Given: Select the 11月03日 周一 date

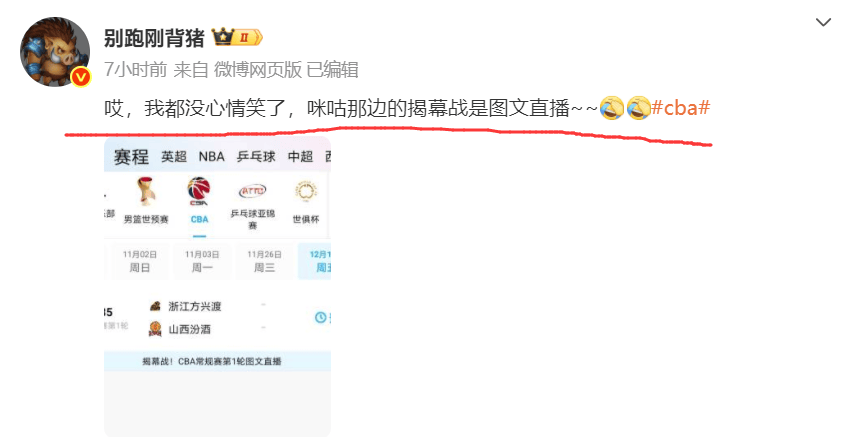Looking at the screenshot, I should pyautogui.click(x=202, y=261).
